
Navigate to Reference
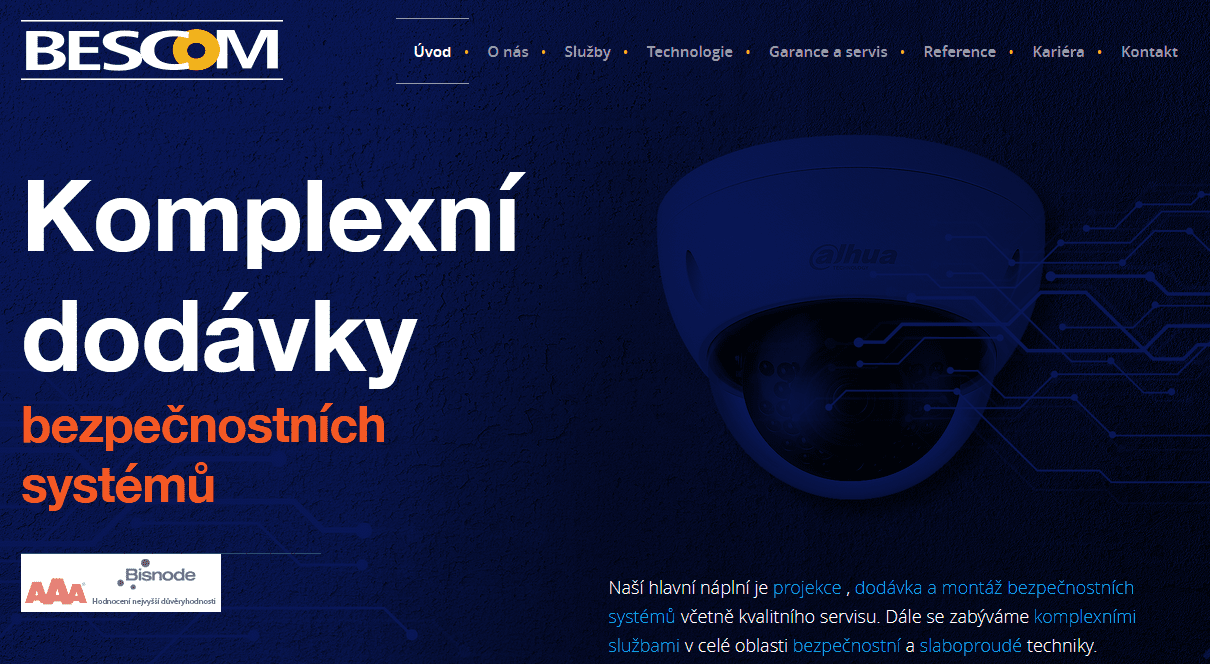point(959,52)
